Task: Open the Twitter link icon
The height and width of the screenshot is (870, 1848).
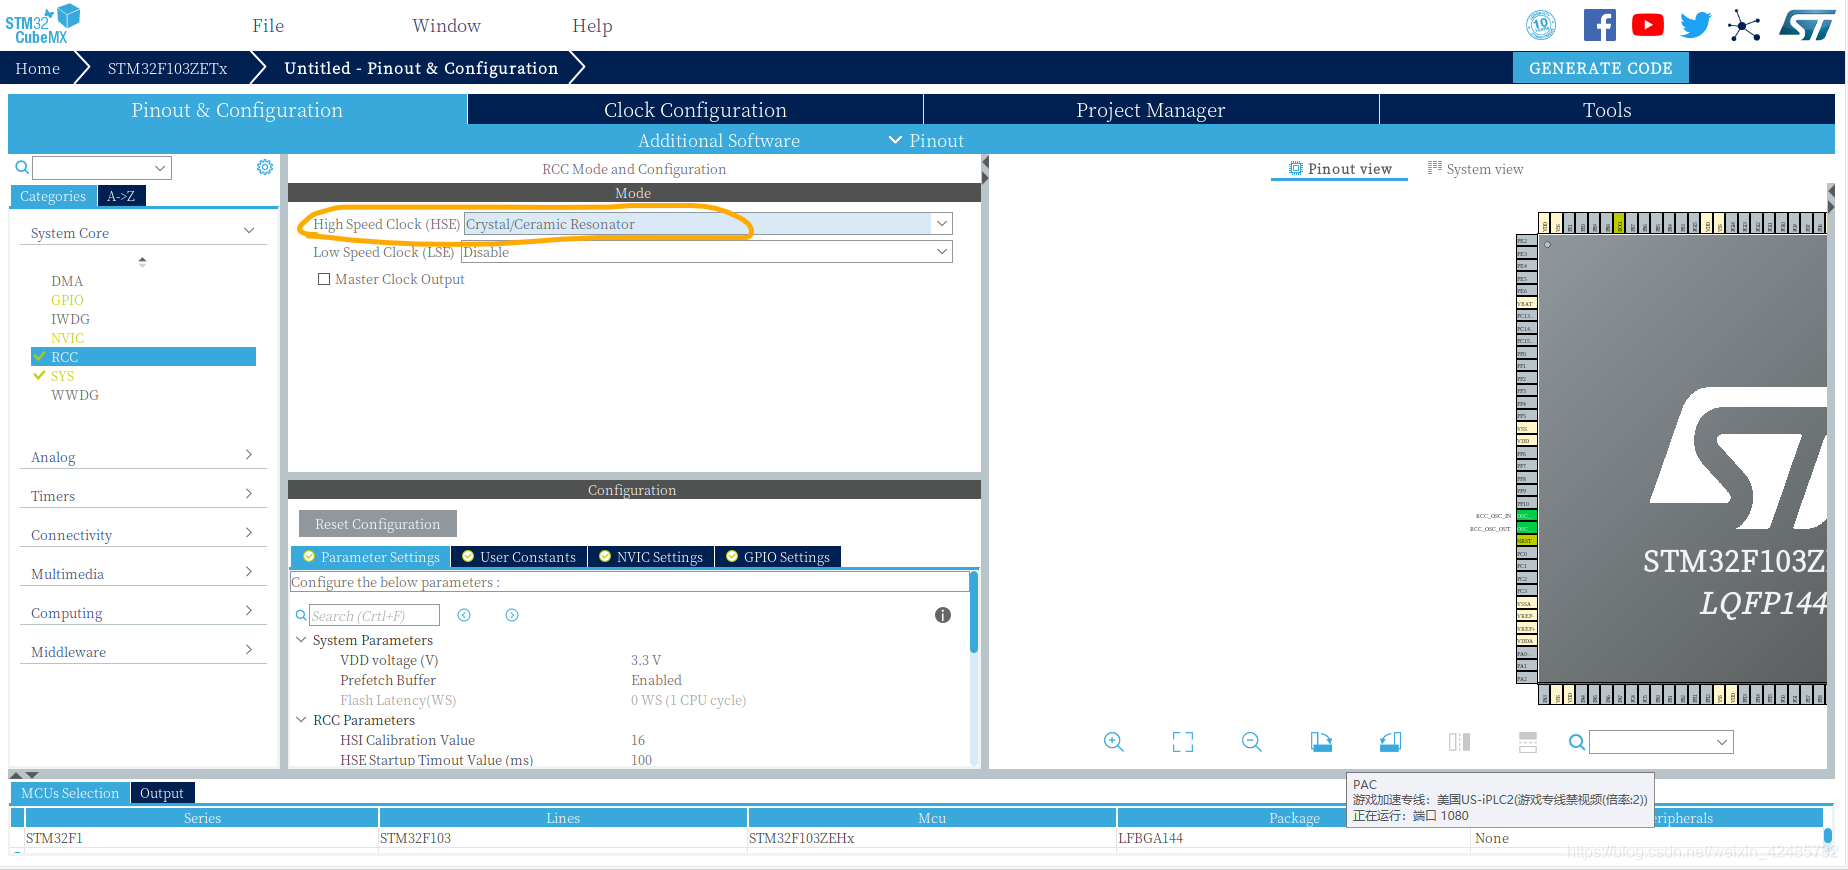Action: pyautogui.click(x=1695, y=25)
